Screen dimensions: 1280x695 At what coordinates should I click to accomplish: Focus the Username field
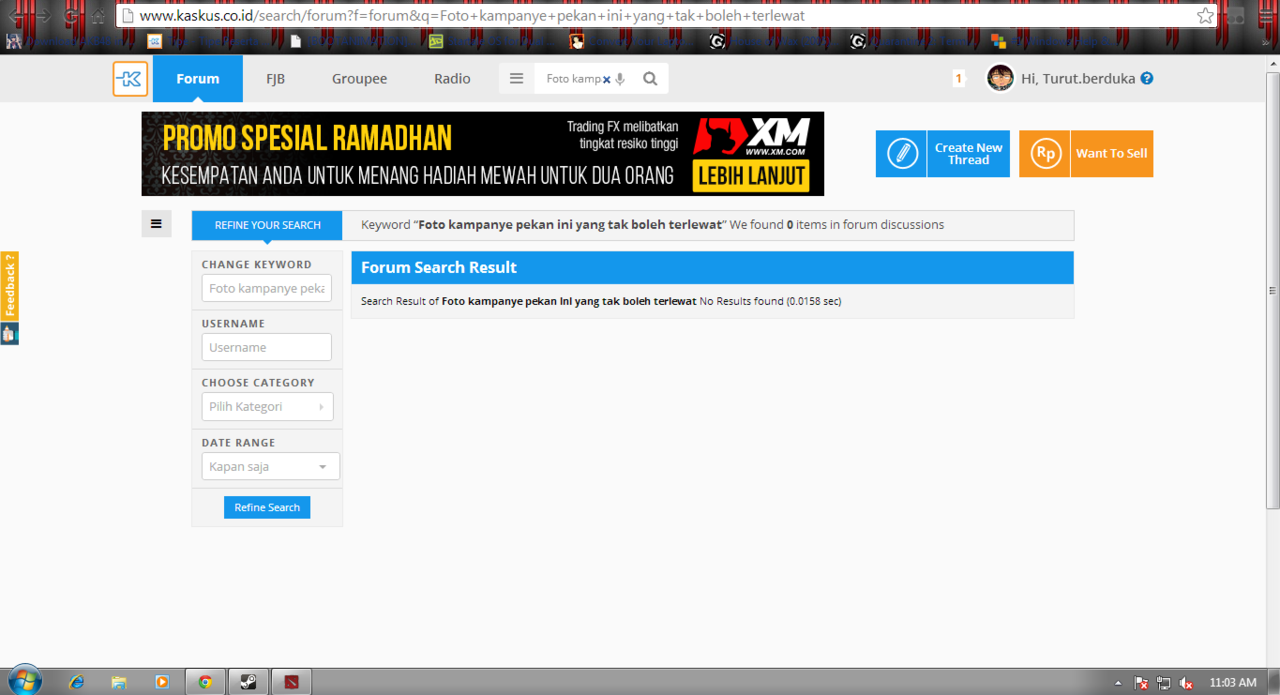[x=266, y=347]
